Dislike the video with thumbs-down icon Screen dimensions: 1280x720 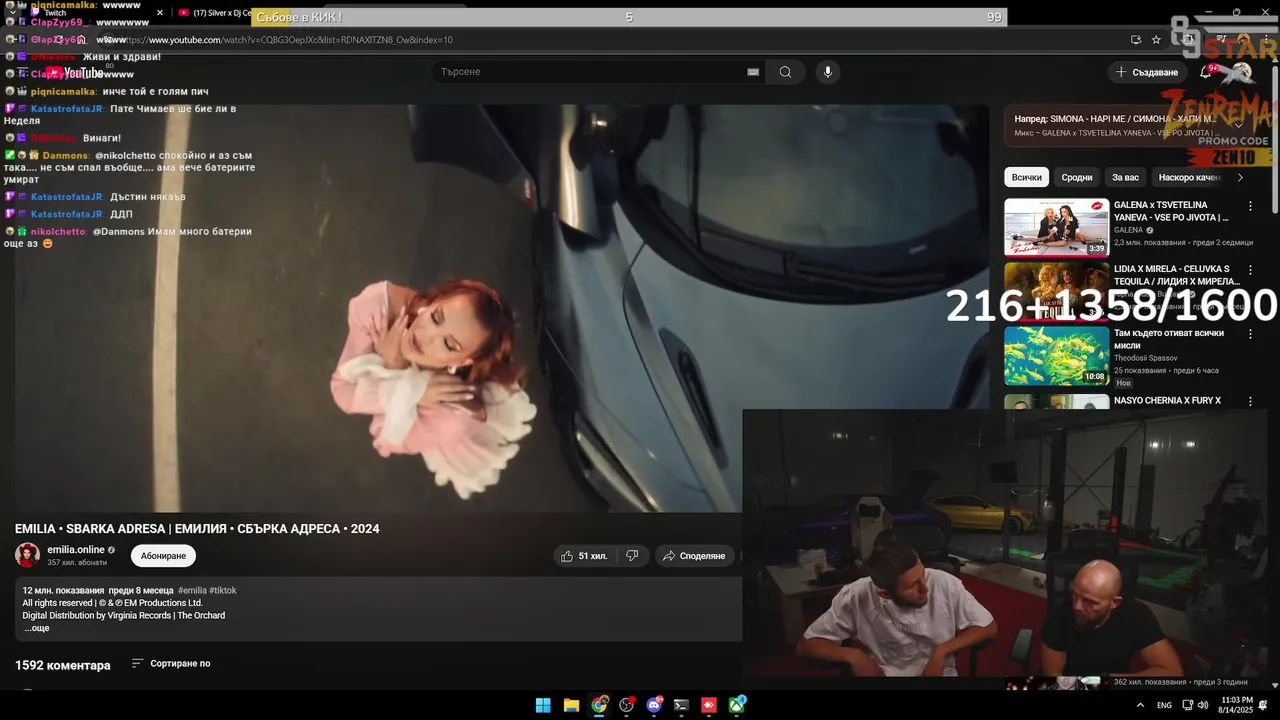coord(632,556)
